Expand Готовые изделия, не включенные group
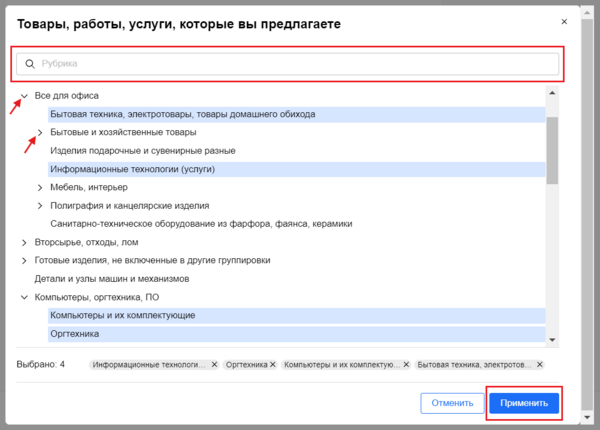Viewport: 600px width, 430px height. 24,261
